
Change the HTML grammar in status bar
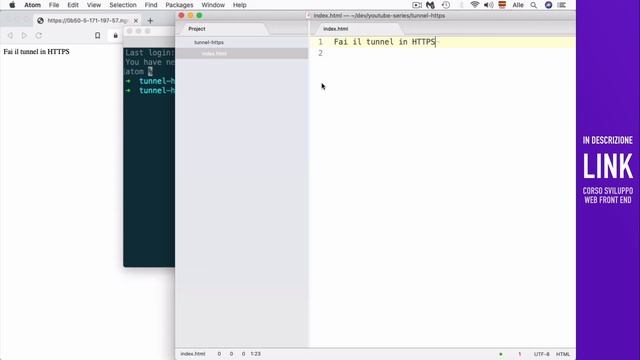point(563,354)
